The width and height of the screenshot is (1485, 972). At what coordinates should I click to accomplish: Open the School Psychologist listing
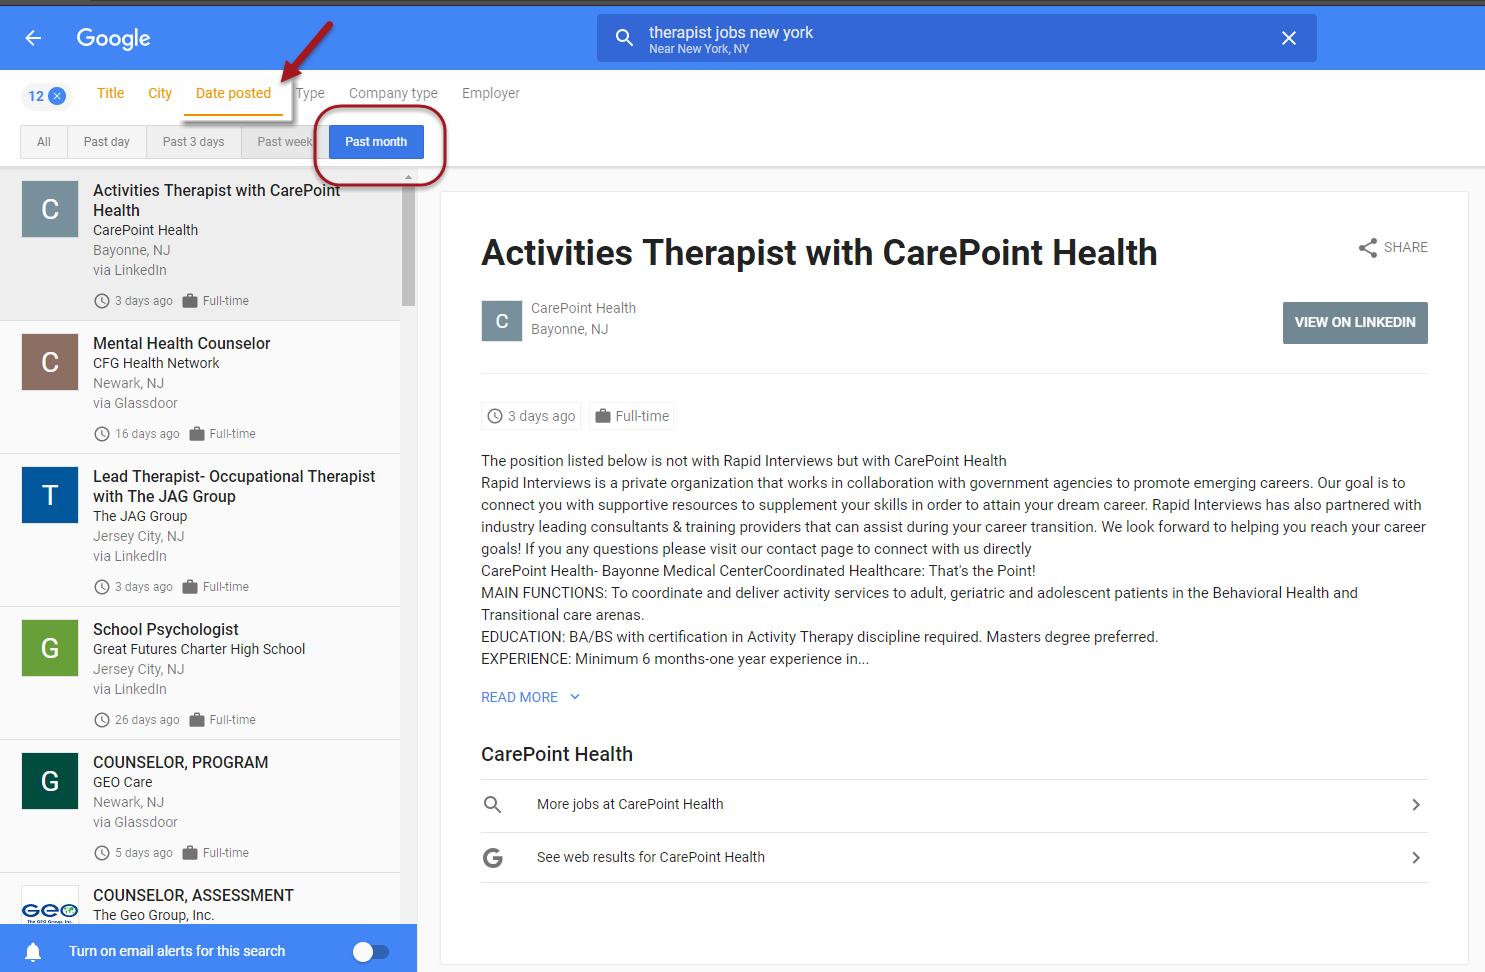click(200, 673)
